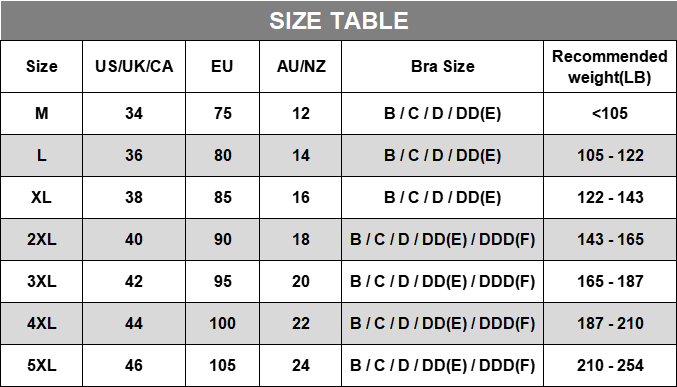Click the Recommended weight(LB) header
Screen dimensions: 677x387
pyautogui.click(x=610, y=67)
